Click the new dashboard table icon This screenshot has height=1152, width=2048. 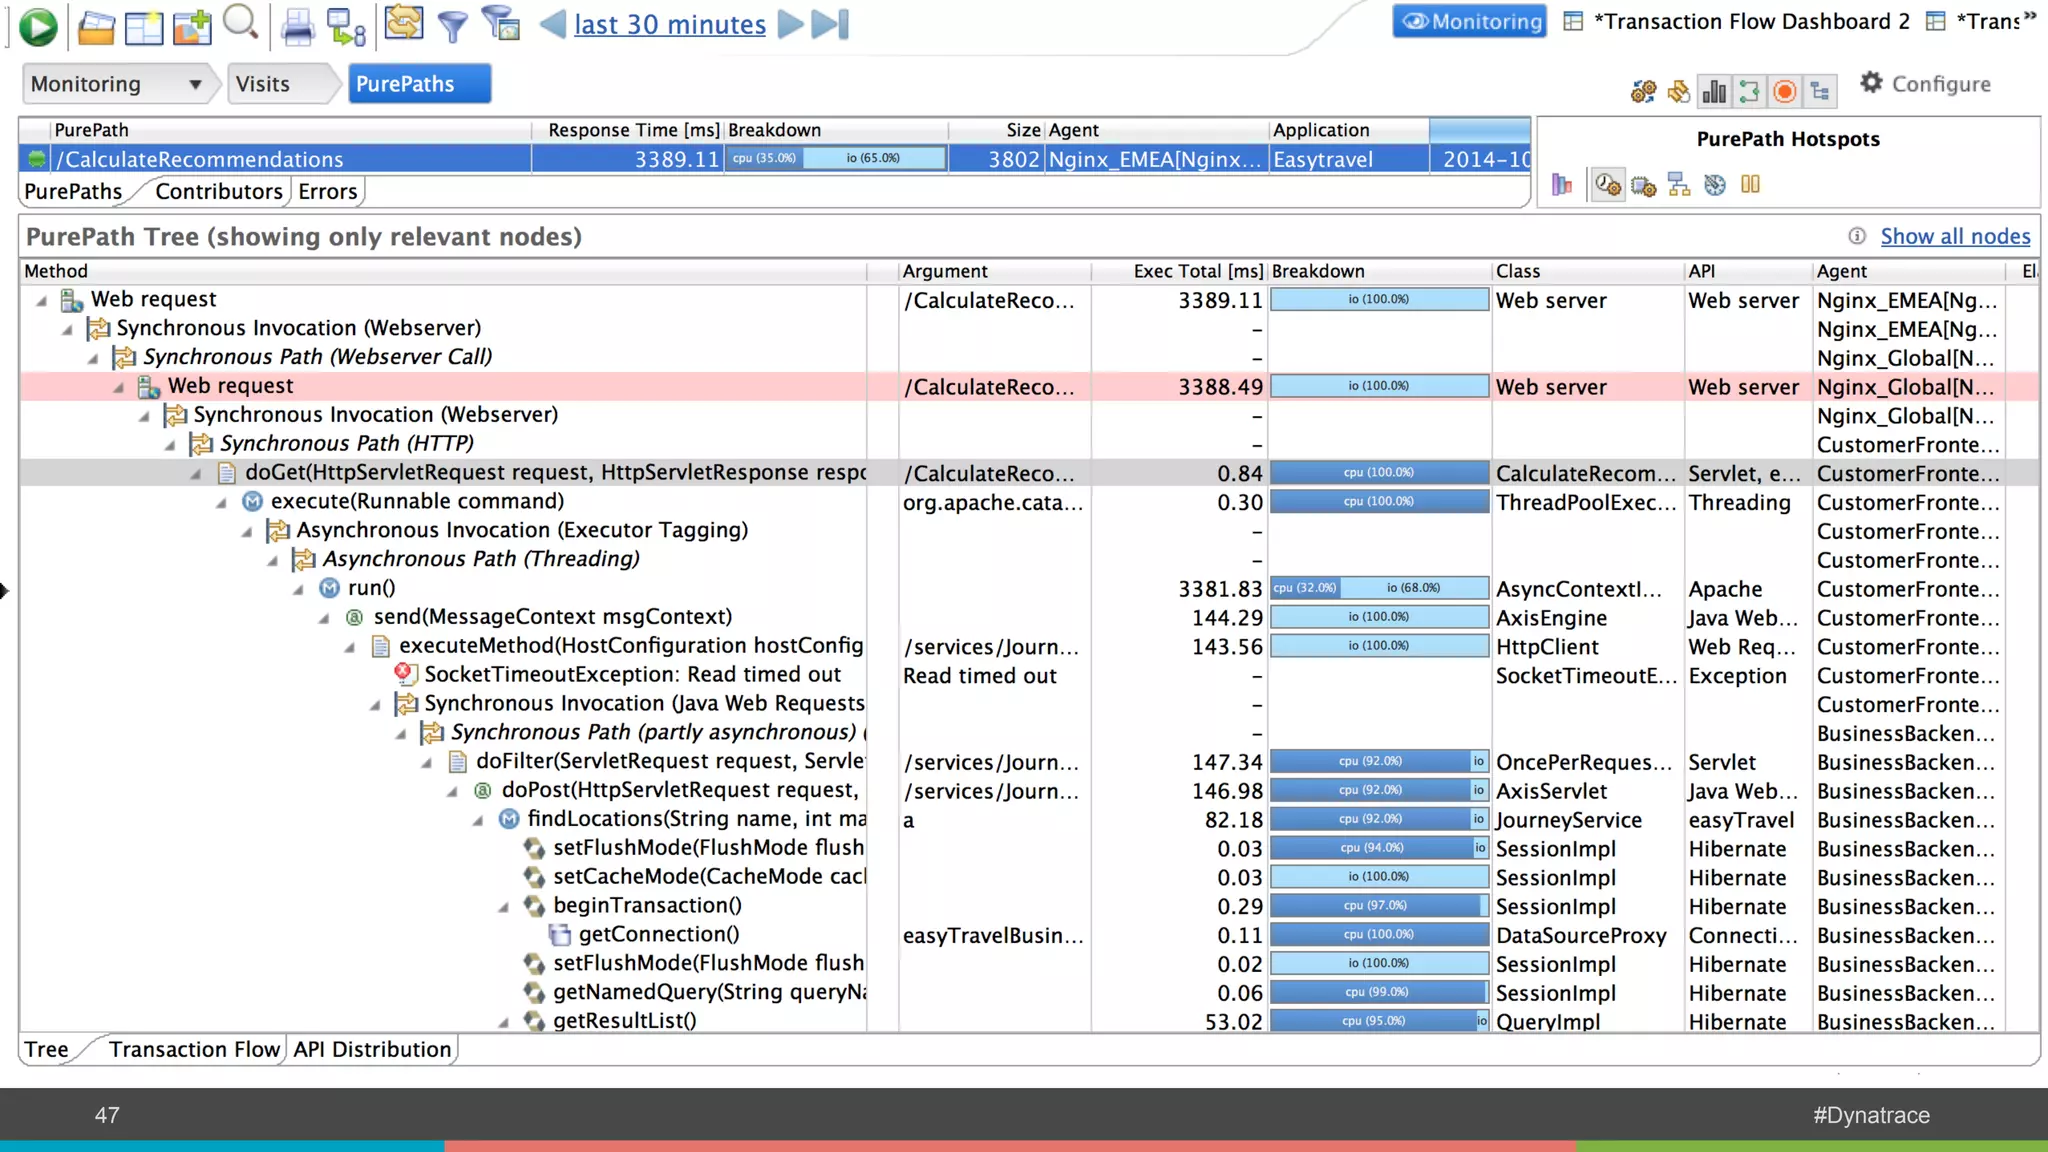[x=144, y=27]
